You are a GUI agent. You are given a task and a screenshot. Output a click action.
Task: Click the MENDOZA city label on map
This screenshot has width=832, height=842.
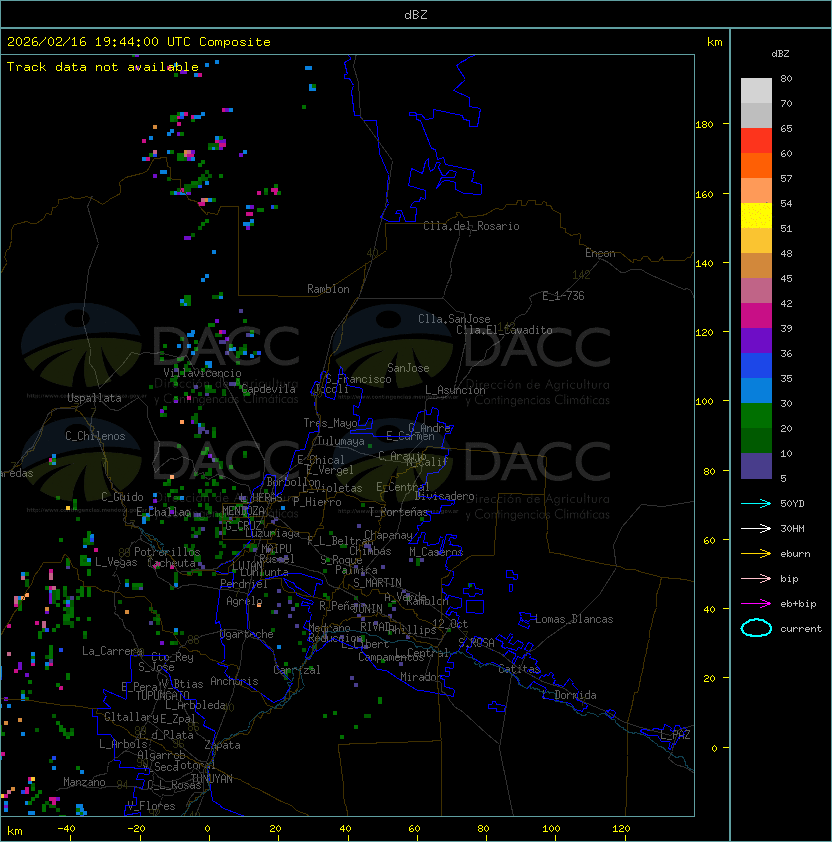tap(243, 511)
